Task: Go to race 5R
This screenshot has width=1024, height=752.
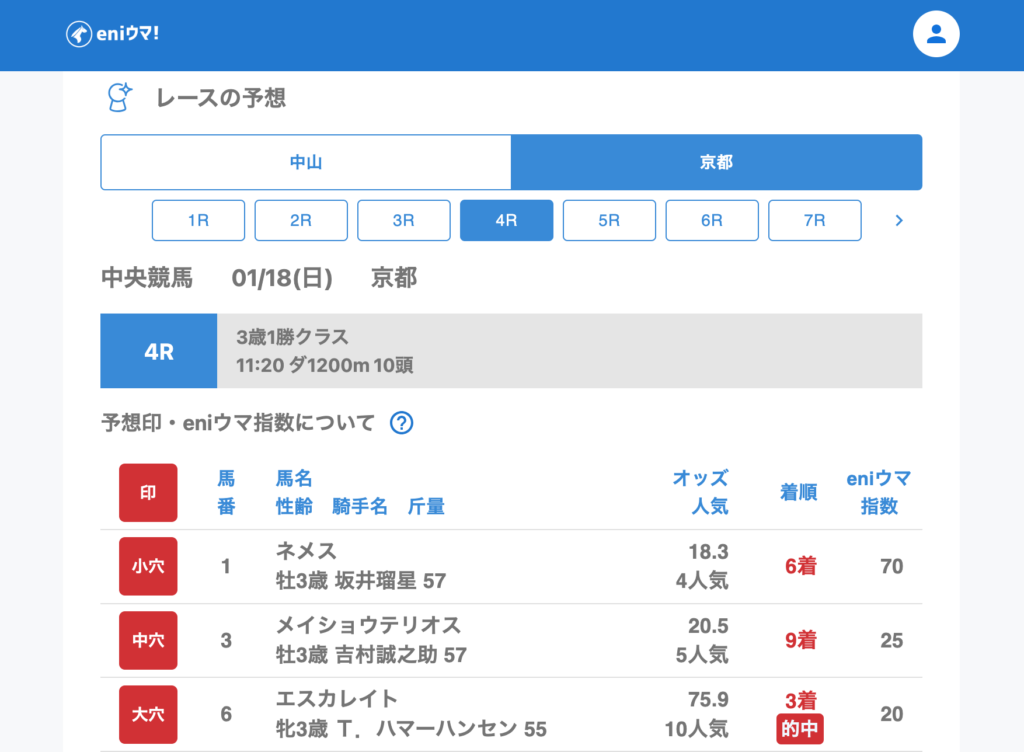Action: [609, 221]
